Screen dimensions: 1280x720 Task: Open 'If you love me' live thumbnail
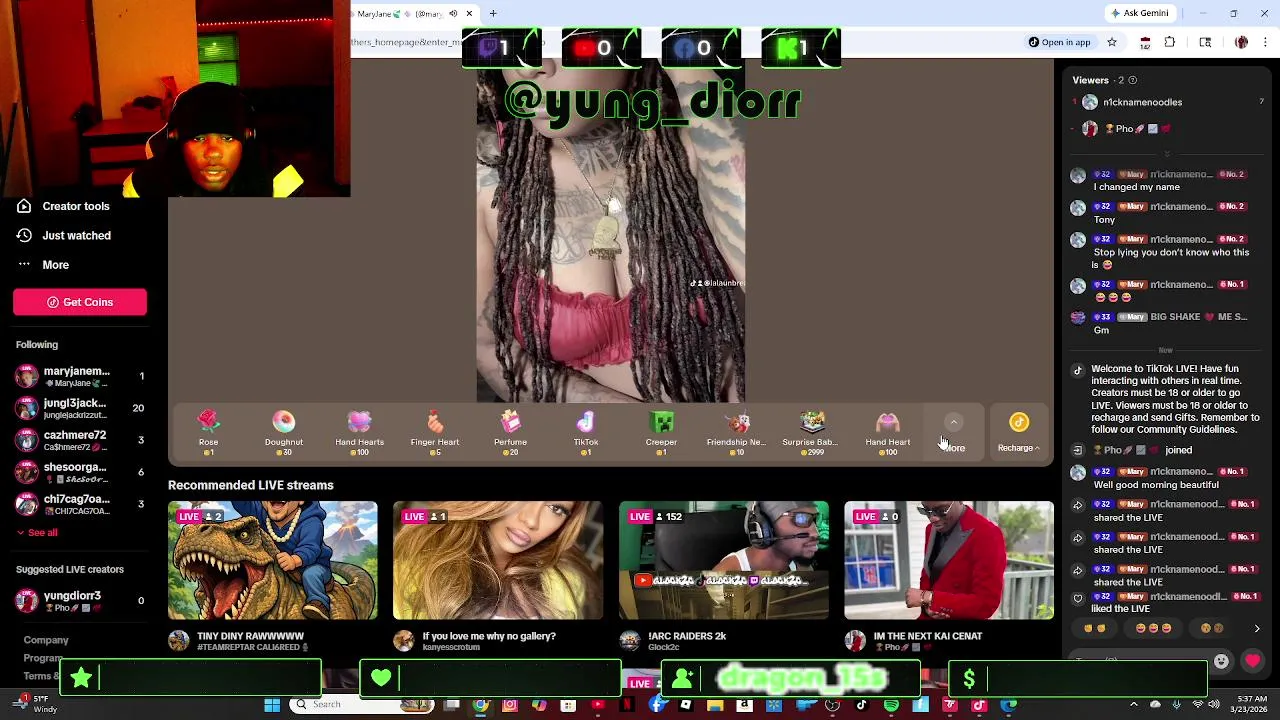[498, 560]
